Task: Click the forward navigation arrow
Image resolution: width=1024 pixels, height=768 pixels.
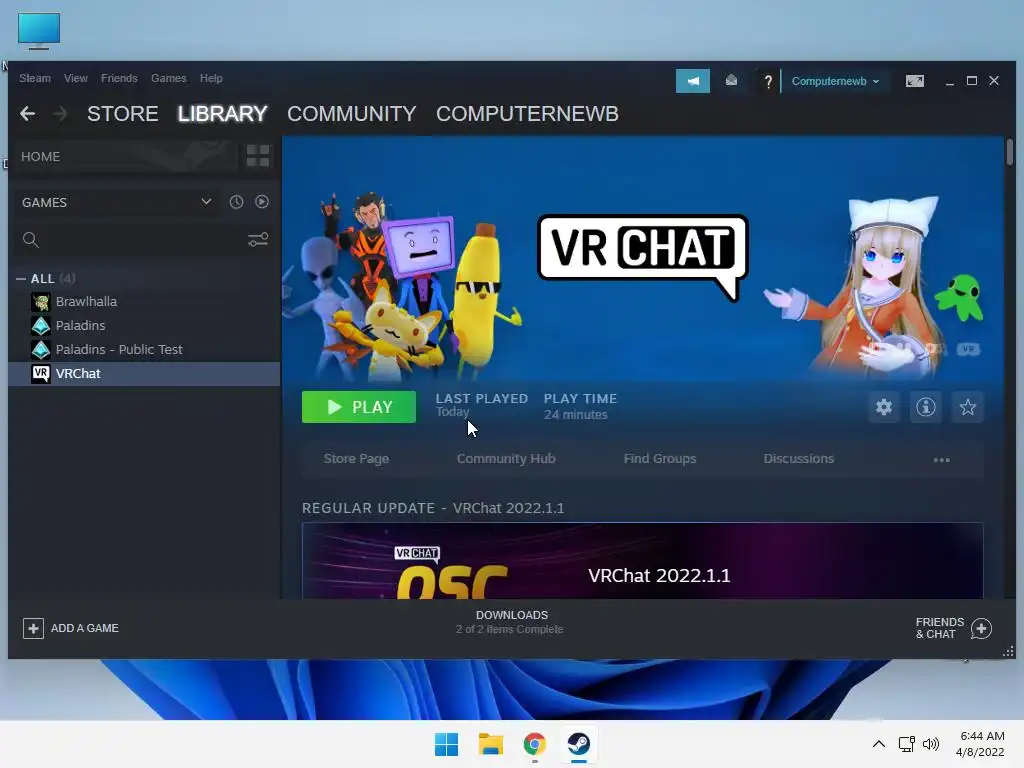Action: coord(60,114)
